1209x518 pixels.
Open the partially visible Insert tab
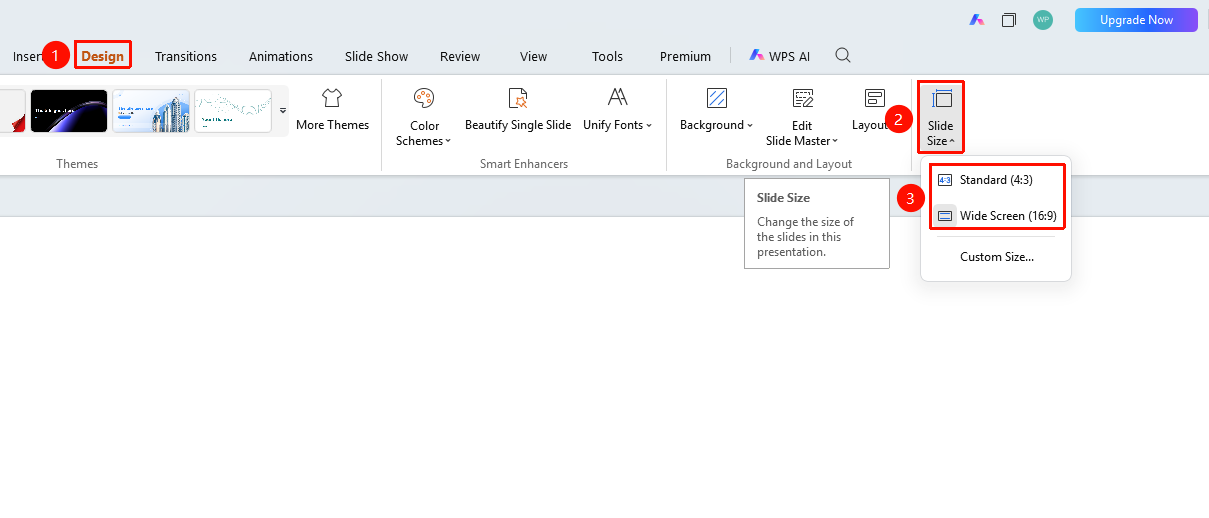(x=26, y=56)
